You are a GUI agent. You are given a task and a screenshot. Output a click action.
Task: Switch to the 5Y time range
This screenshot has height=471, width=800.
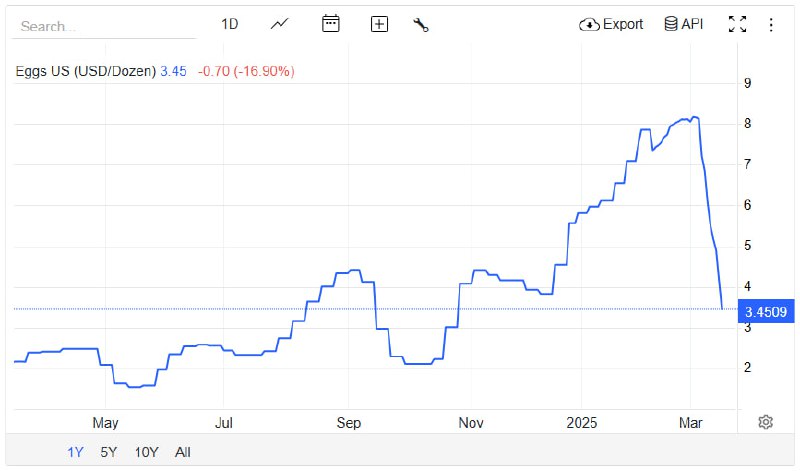pyautogui.click(x=108, y=452)
